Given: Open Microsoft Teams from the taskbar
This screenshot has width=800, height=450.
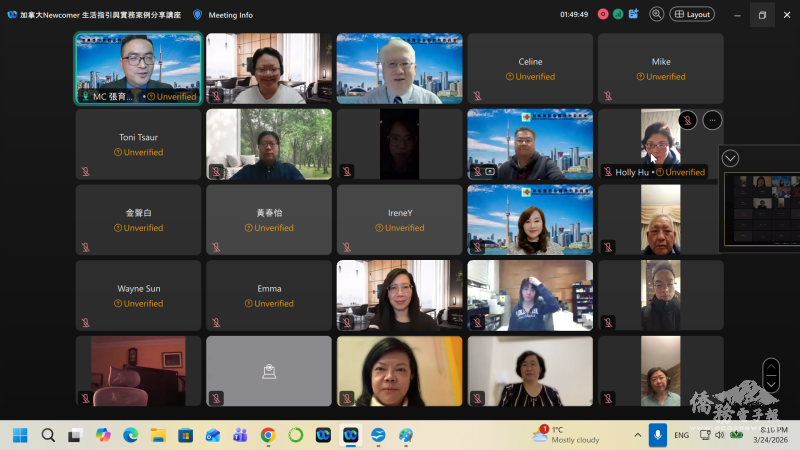Looking at the screenshot, I should pyautogui.click(x=240, y=436).
